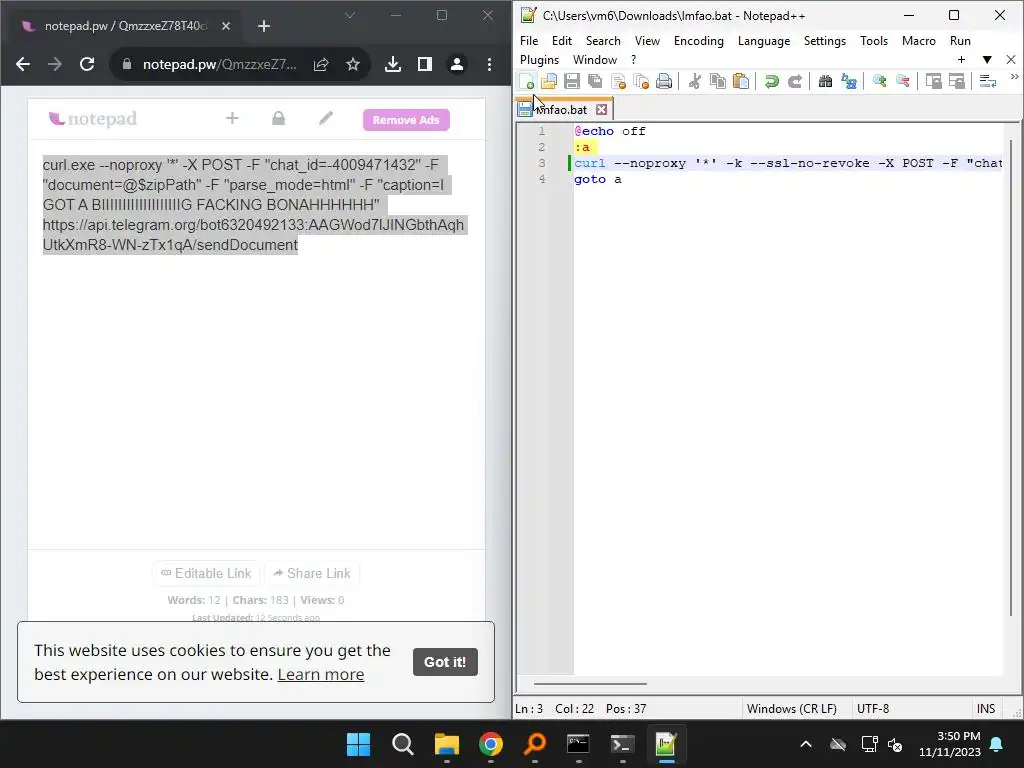Click the Chrome share page icon

(x=321, y=64)
